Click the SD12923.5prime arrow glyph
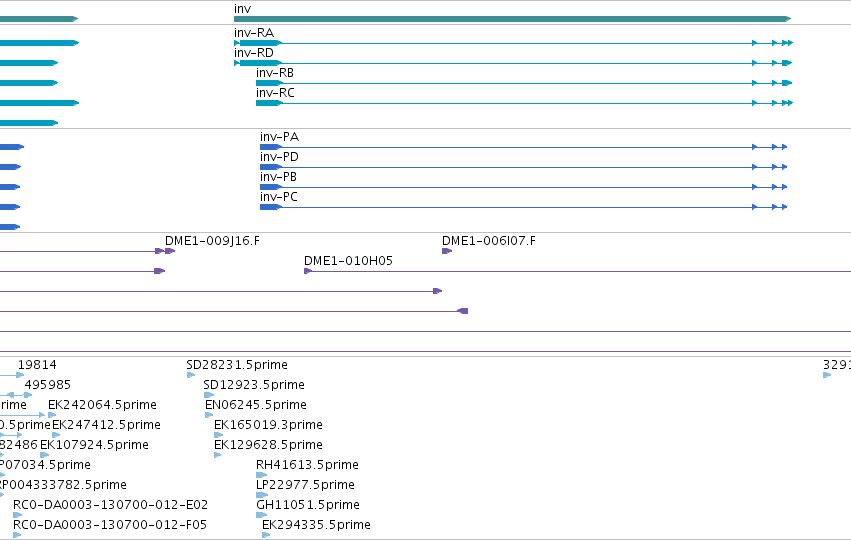Image resolution: width=851 pixels, height=540 pixels. (209, 395)
